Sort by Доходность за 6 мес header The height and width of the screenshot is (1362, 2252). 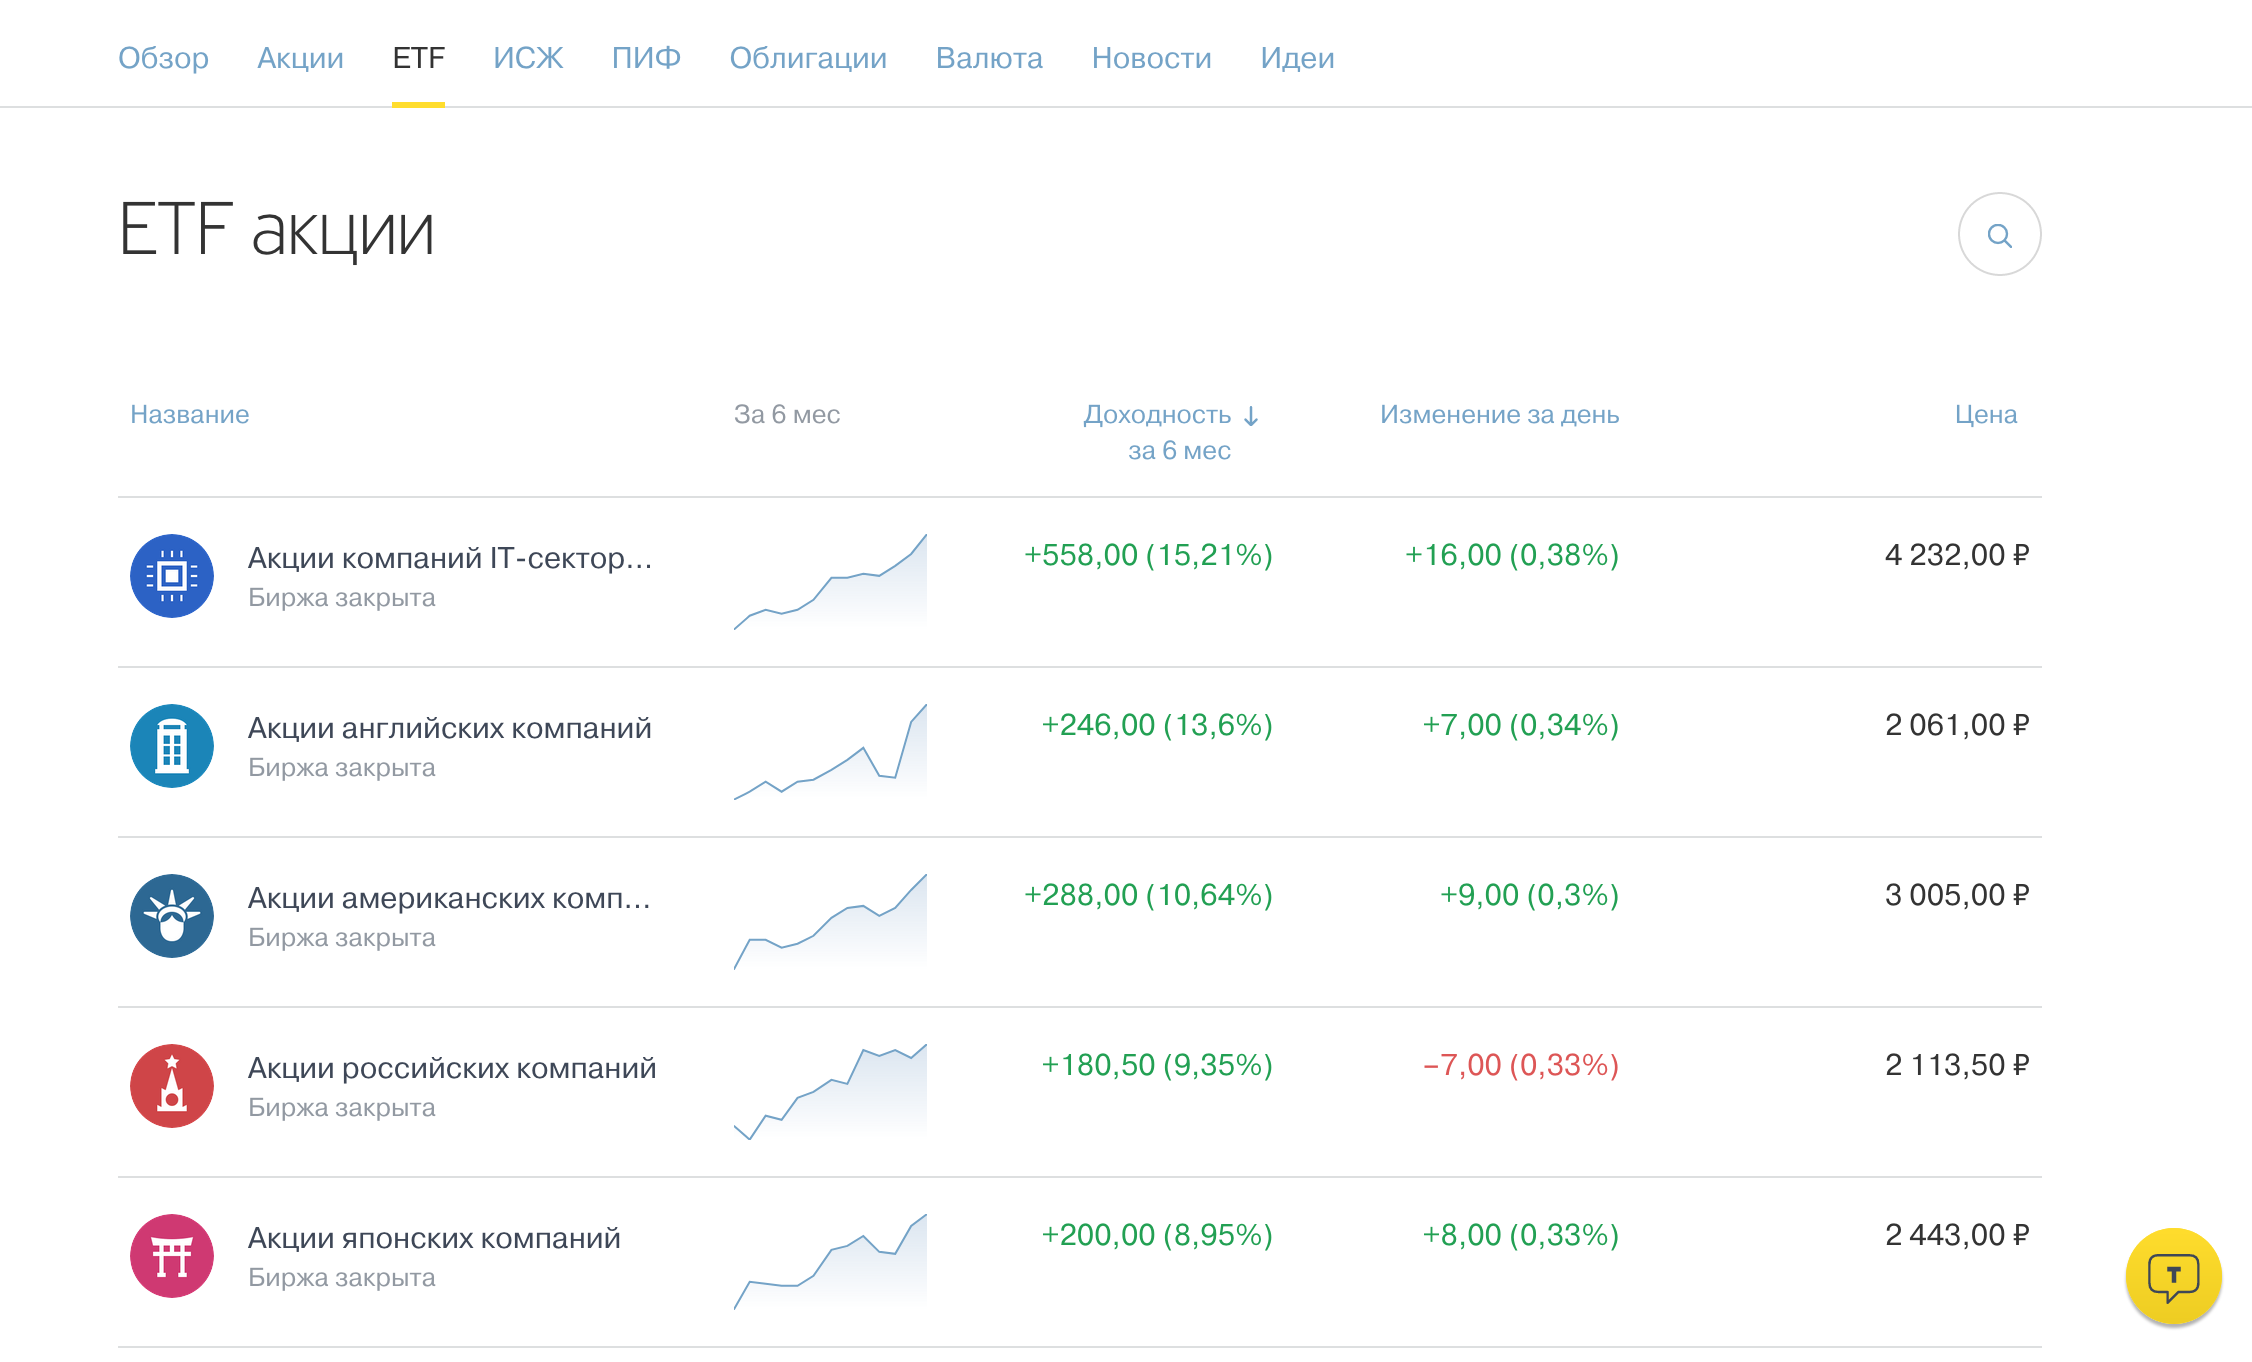coord(1172,432)
